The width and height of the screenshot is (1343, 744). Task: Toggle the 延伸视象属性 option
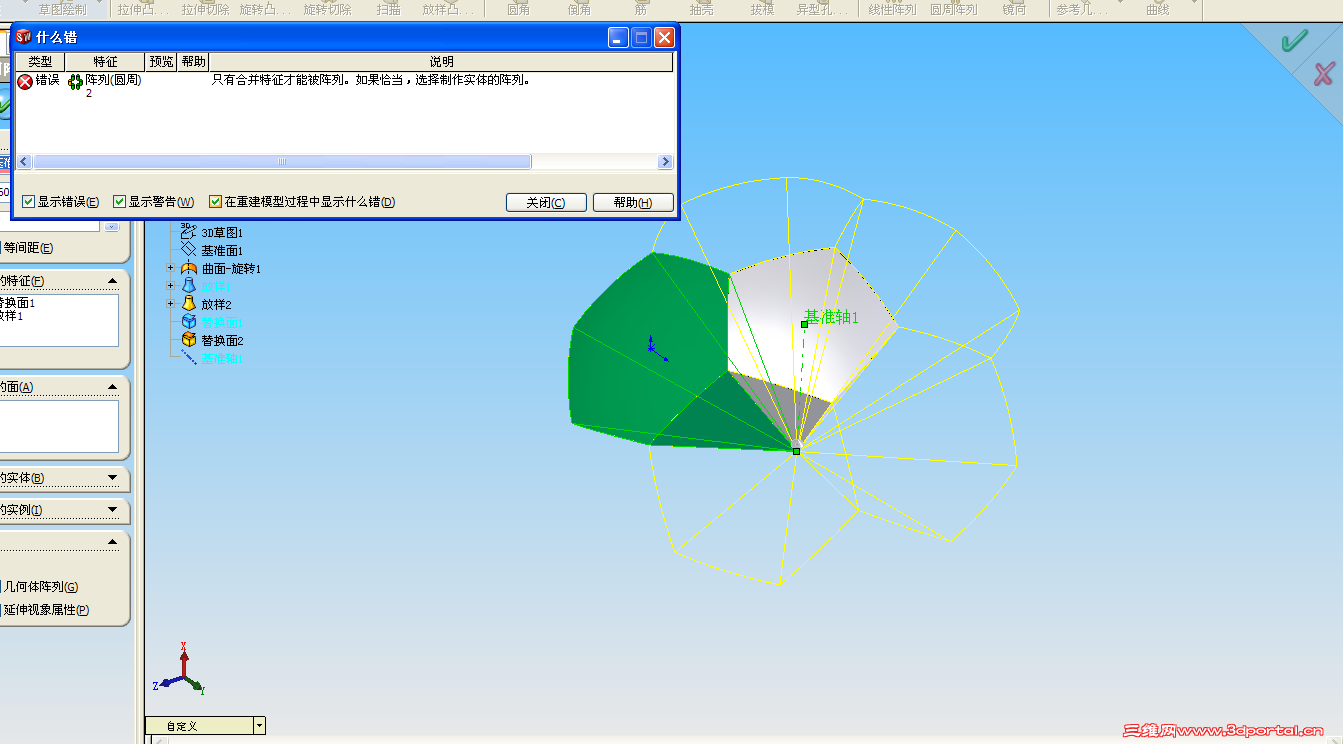coord(46,609)
